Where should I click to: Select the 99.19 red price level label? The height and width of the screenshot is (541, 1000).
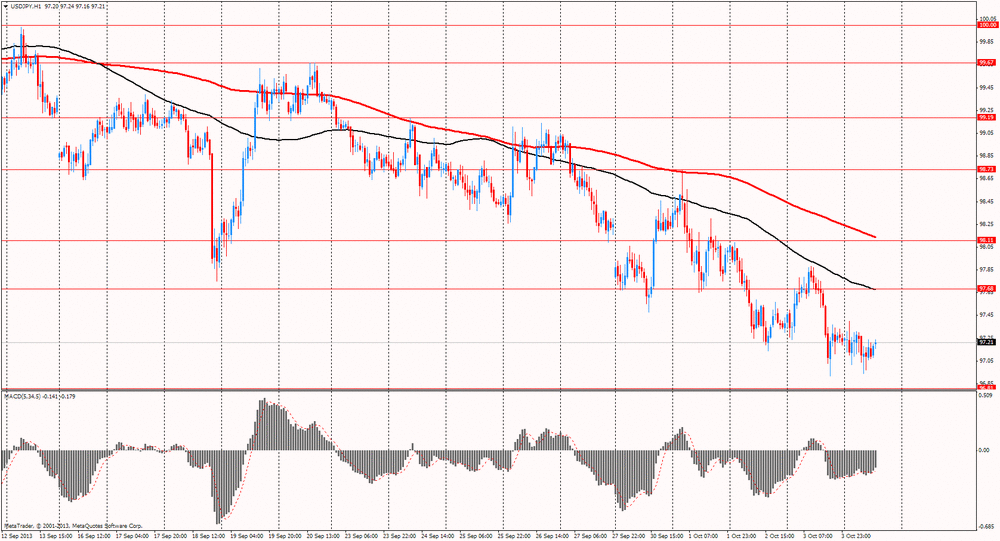(987, 117)
